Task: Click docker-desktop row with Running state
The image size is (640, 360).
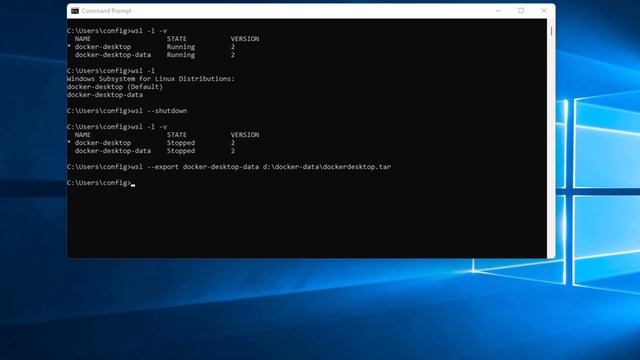Action: tap(151, 47)
